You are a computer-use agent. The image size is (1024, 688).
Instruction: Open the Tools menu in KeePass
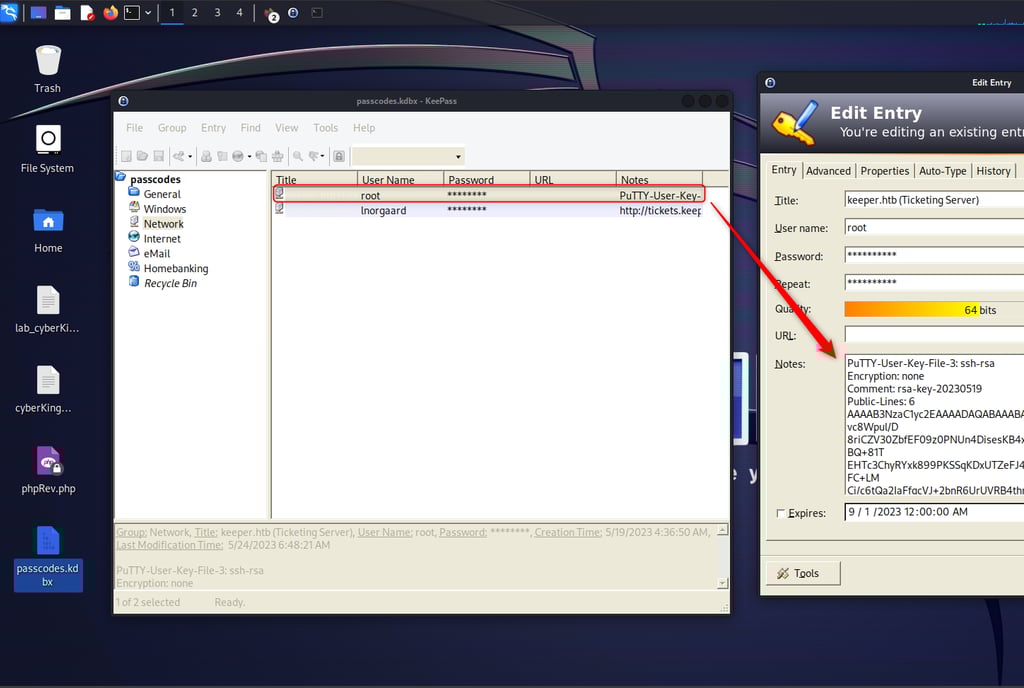[x=325, y=128]
